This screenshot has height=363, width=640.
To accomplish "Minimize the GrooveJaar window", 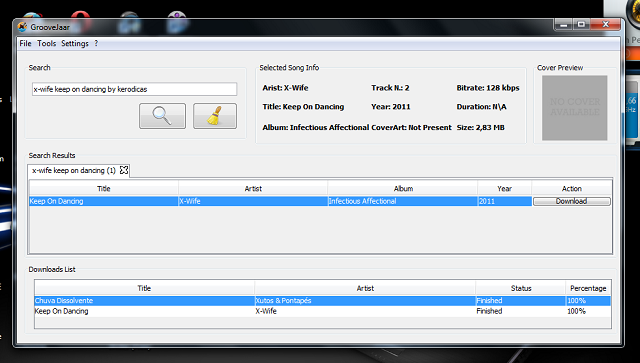I will (564, 24).
